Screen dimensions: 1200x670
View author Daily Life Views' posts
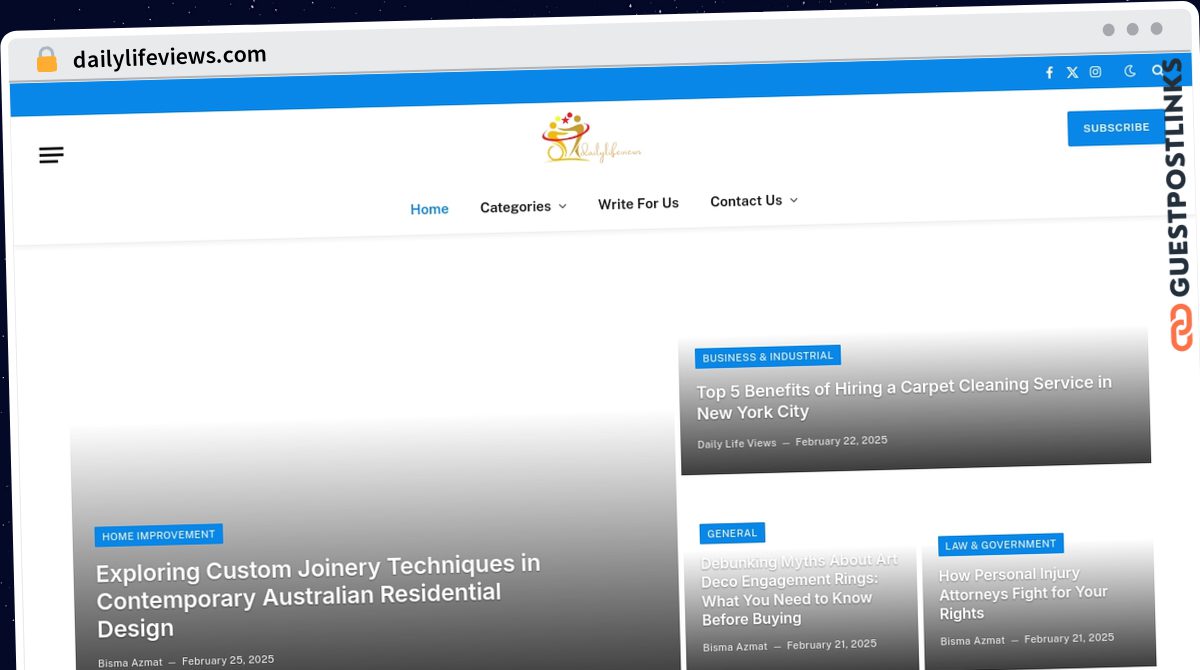[737, 443]
